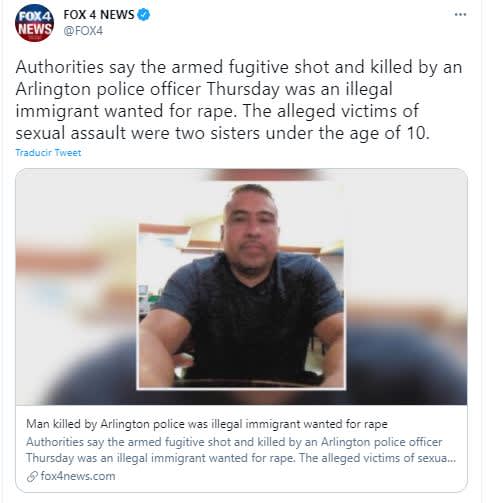Click the FOX 4 NEWS display name
493x503 pixels.
pyautogui.click(x=99, y=15)
